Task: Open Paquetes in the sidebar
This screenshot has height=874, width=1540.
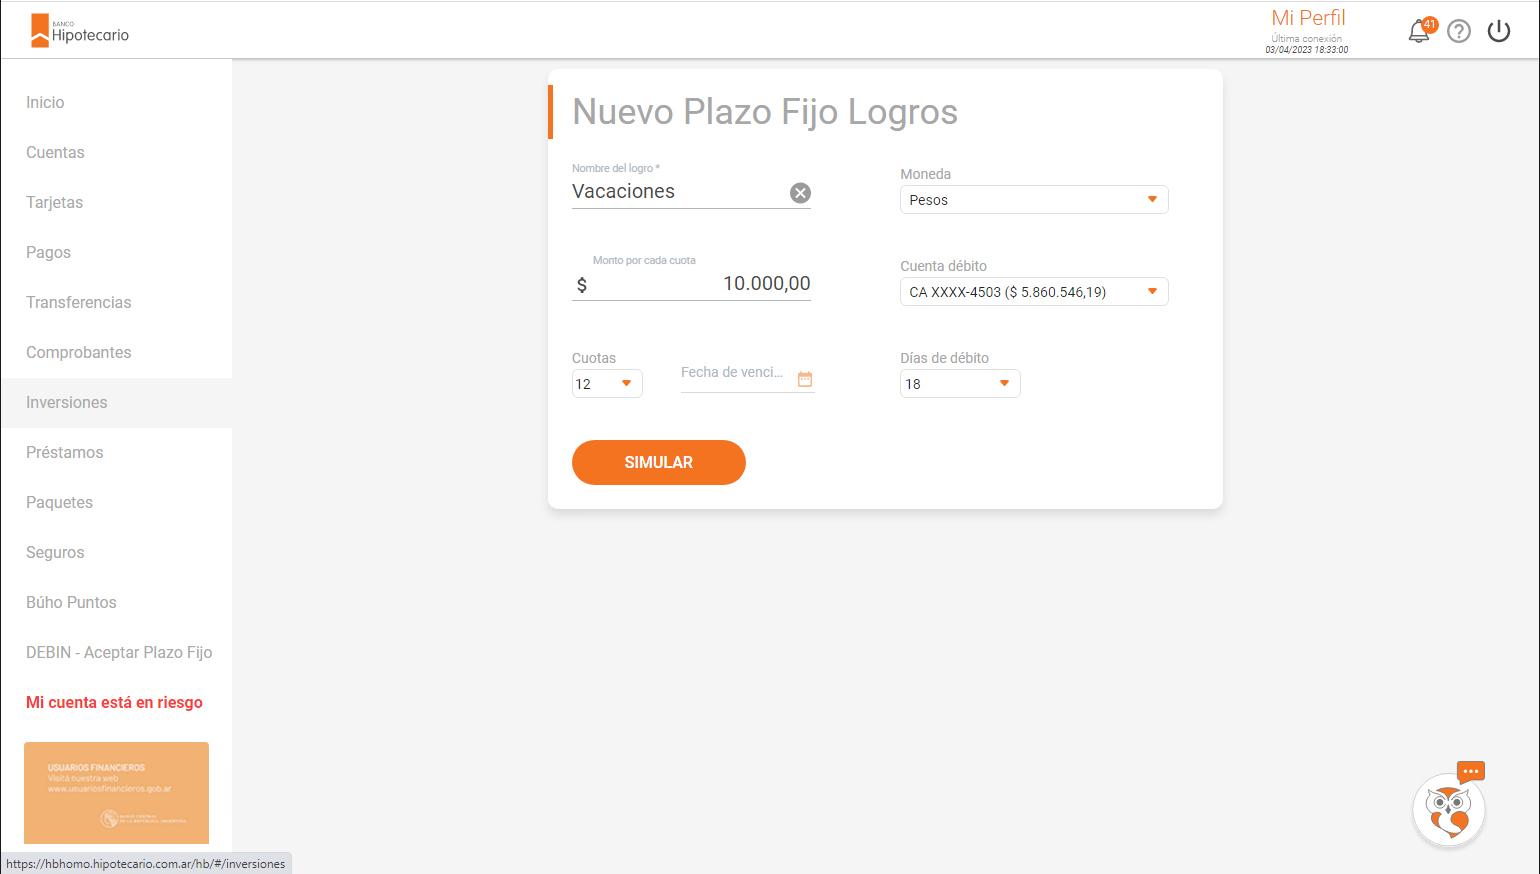Action: click(x=59, y=503)
